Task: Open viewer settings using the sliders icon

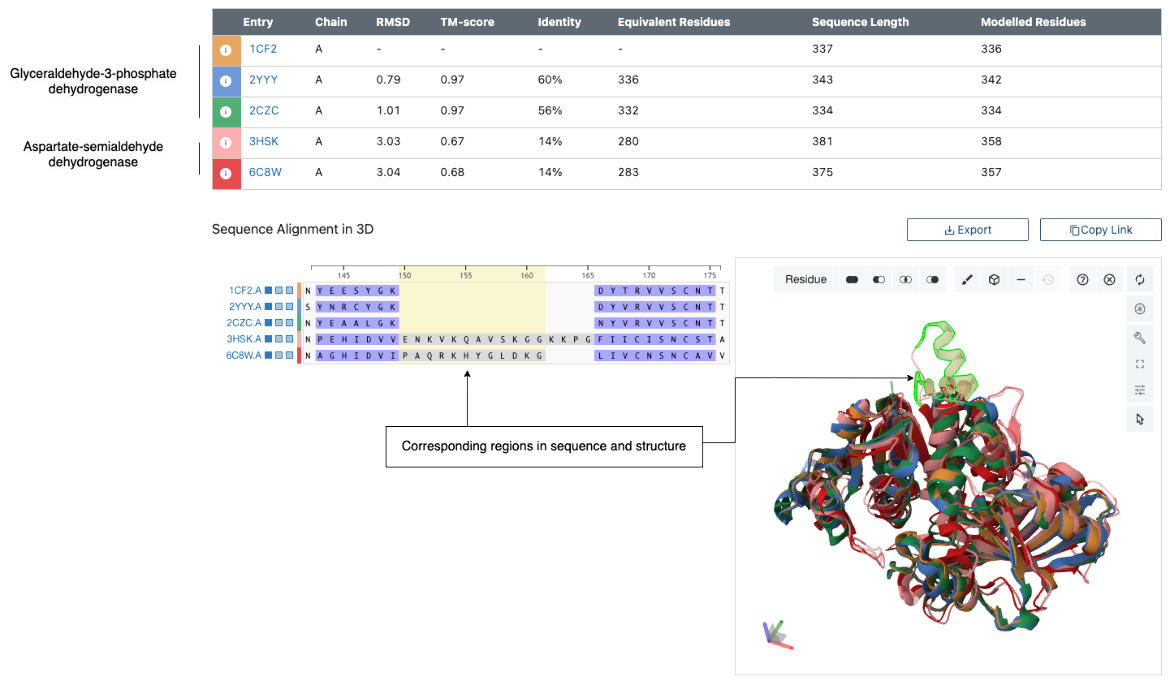Action: [x=1140, y=389]
